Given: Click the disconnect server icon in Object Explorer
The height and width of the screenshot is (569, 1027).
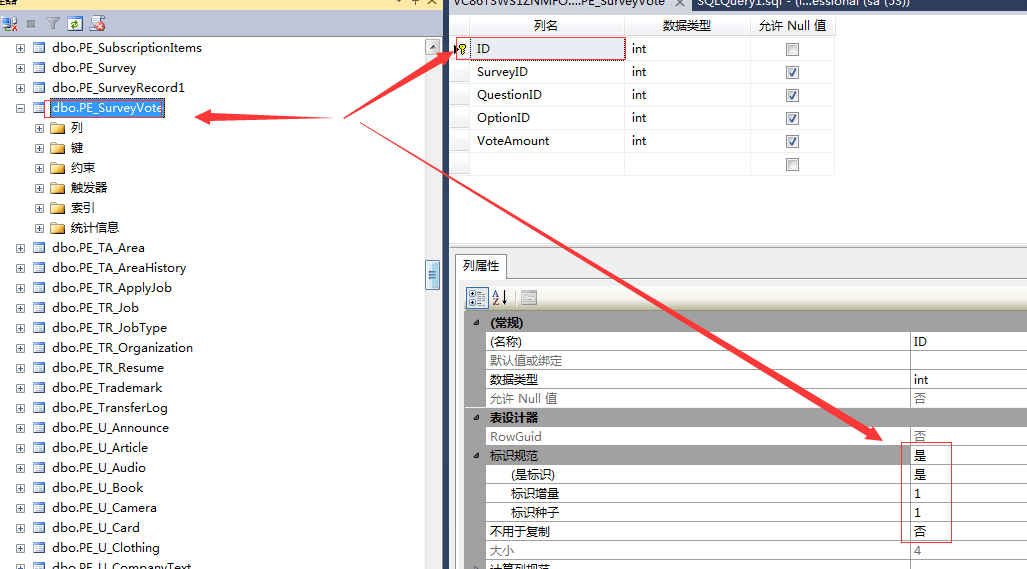Looking at the screenshot, I should 10,22.
